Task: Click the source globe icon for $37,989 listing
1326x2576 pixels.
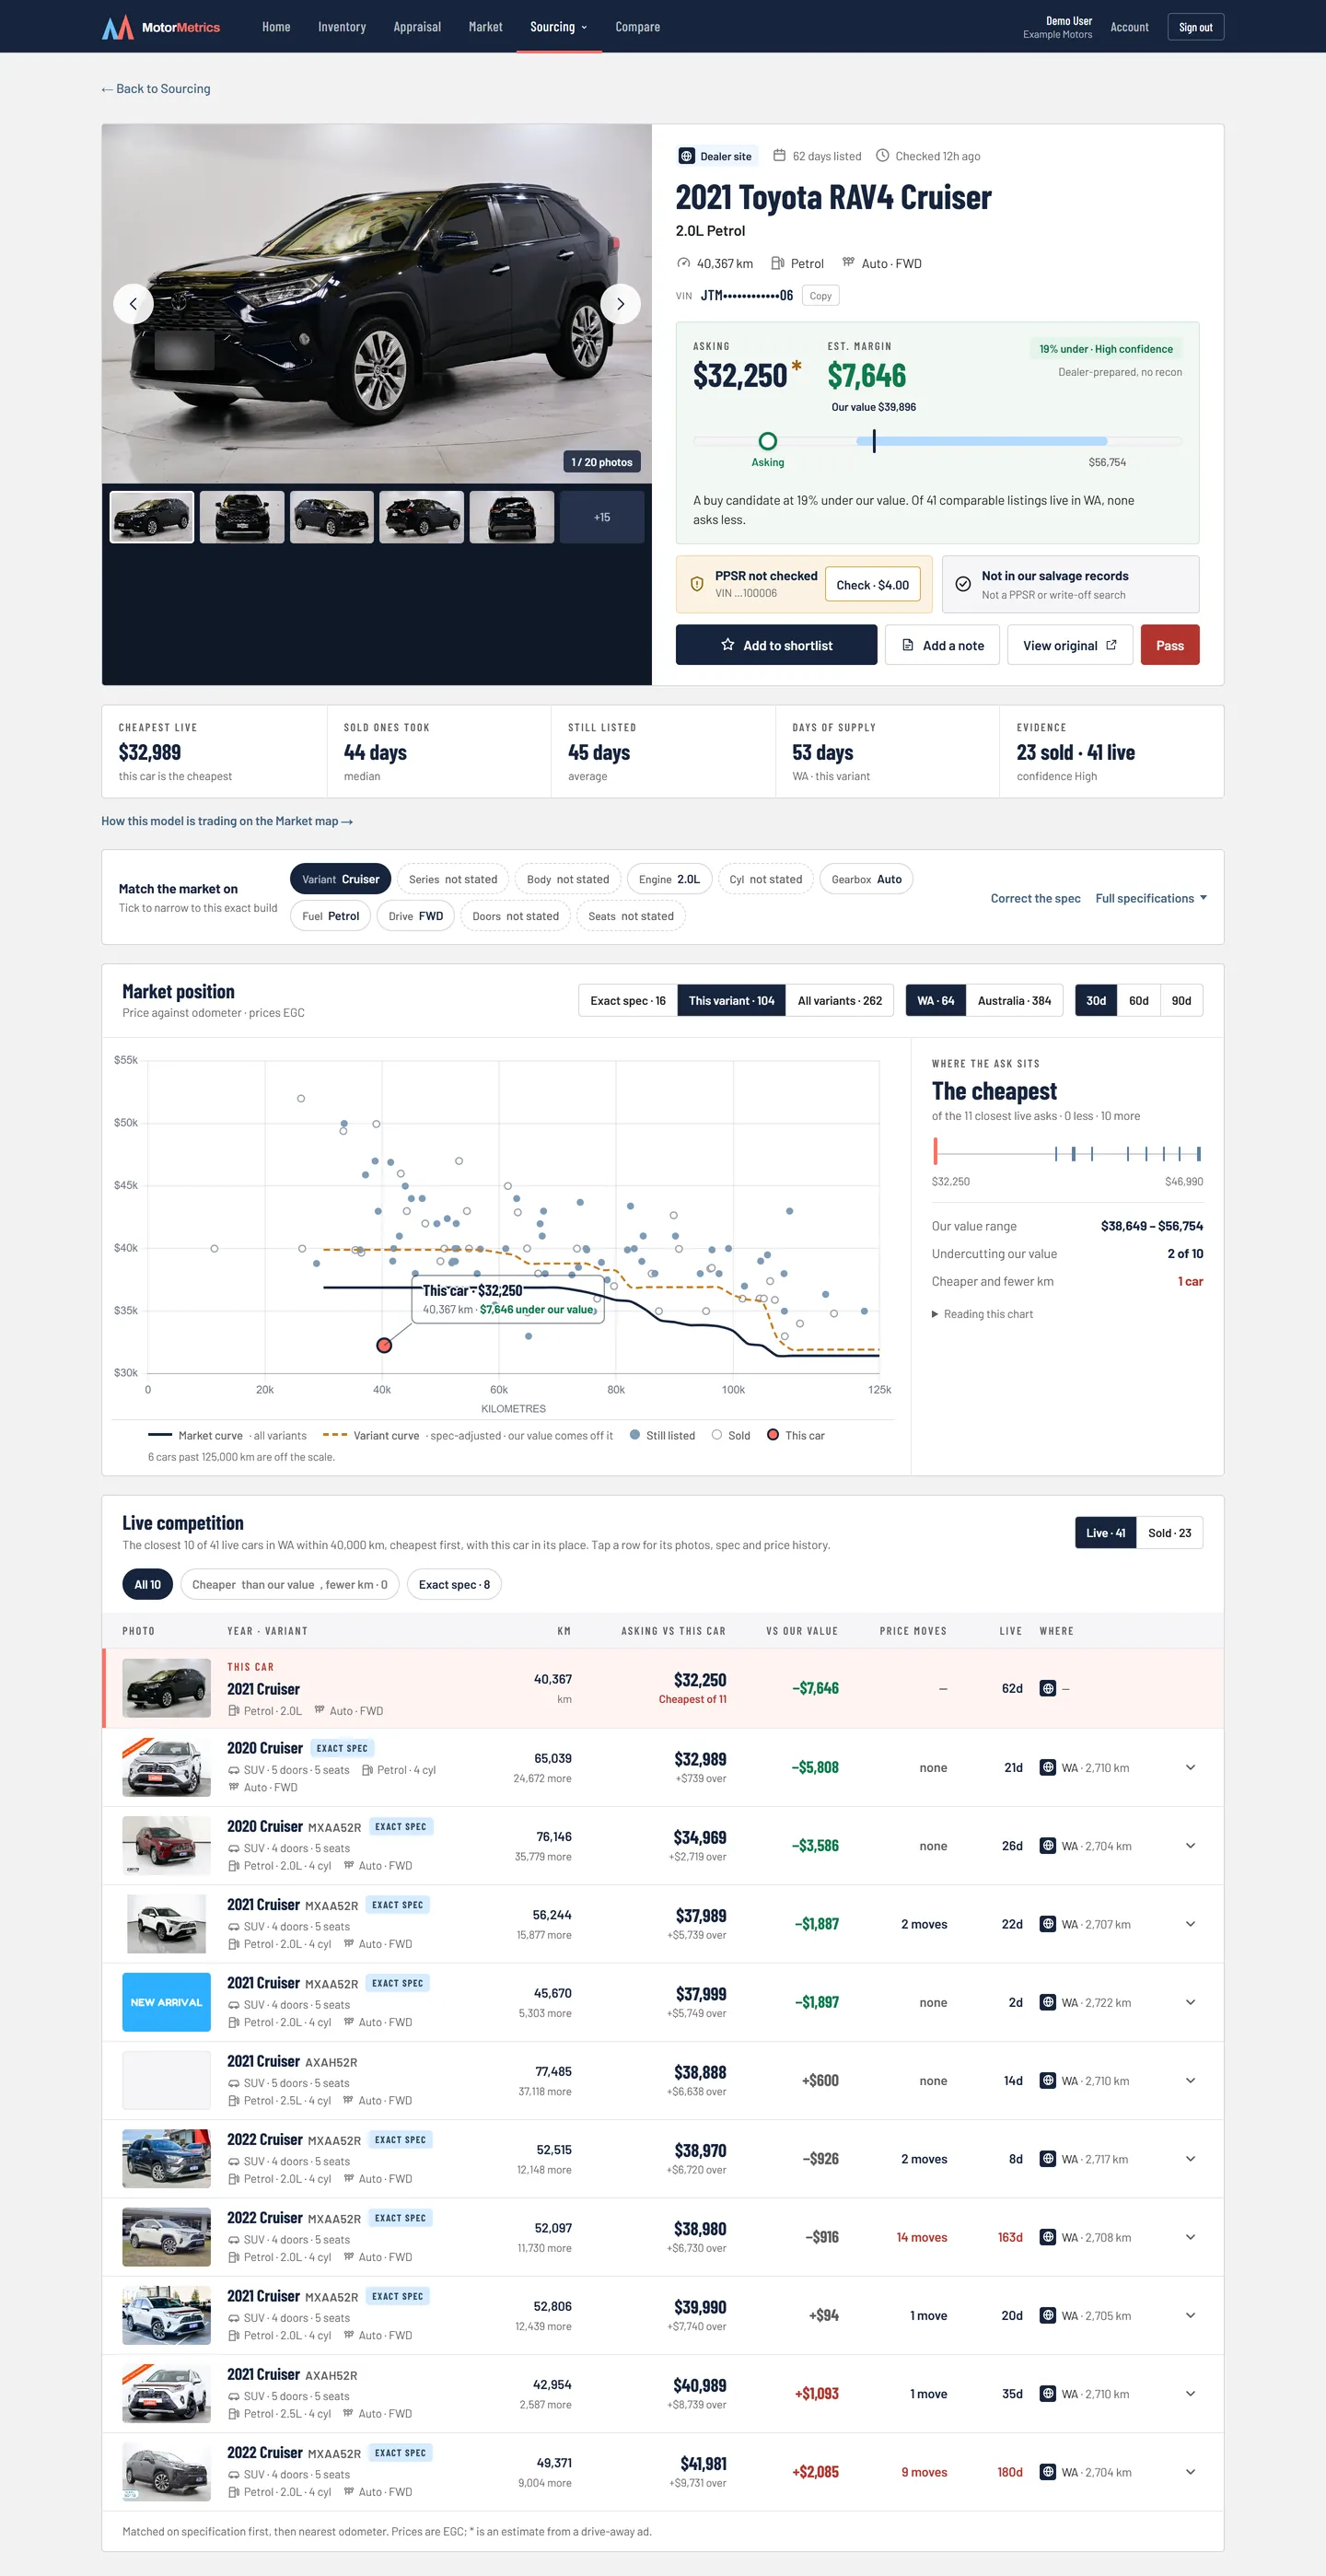Action: click(1048, 1923)
